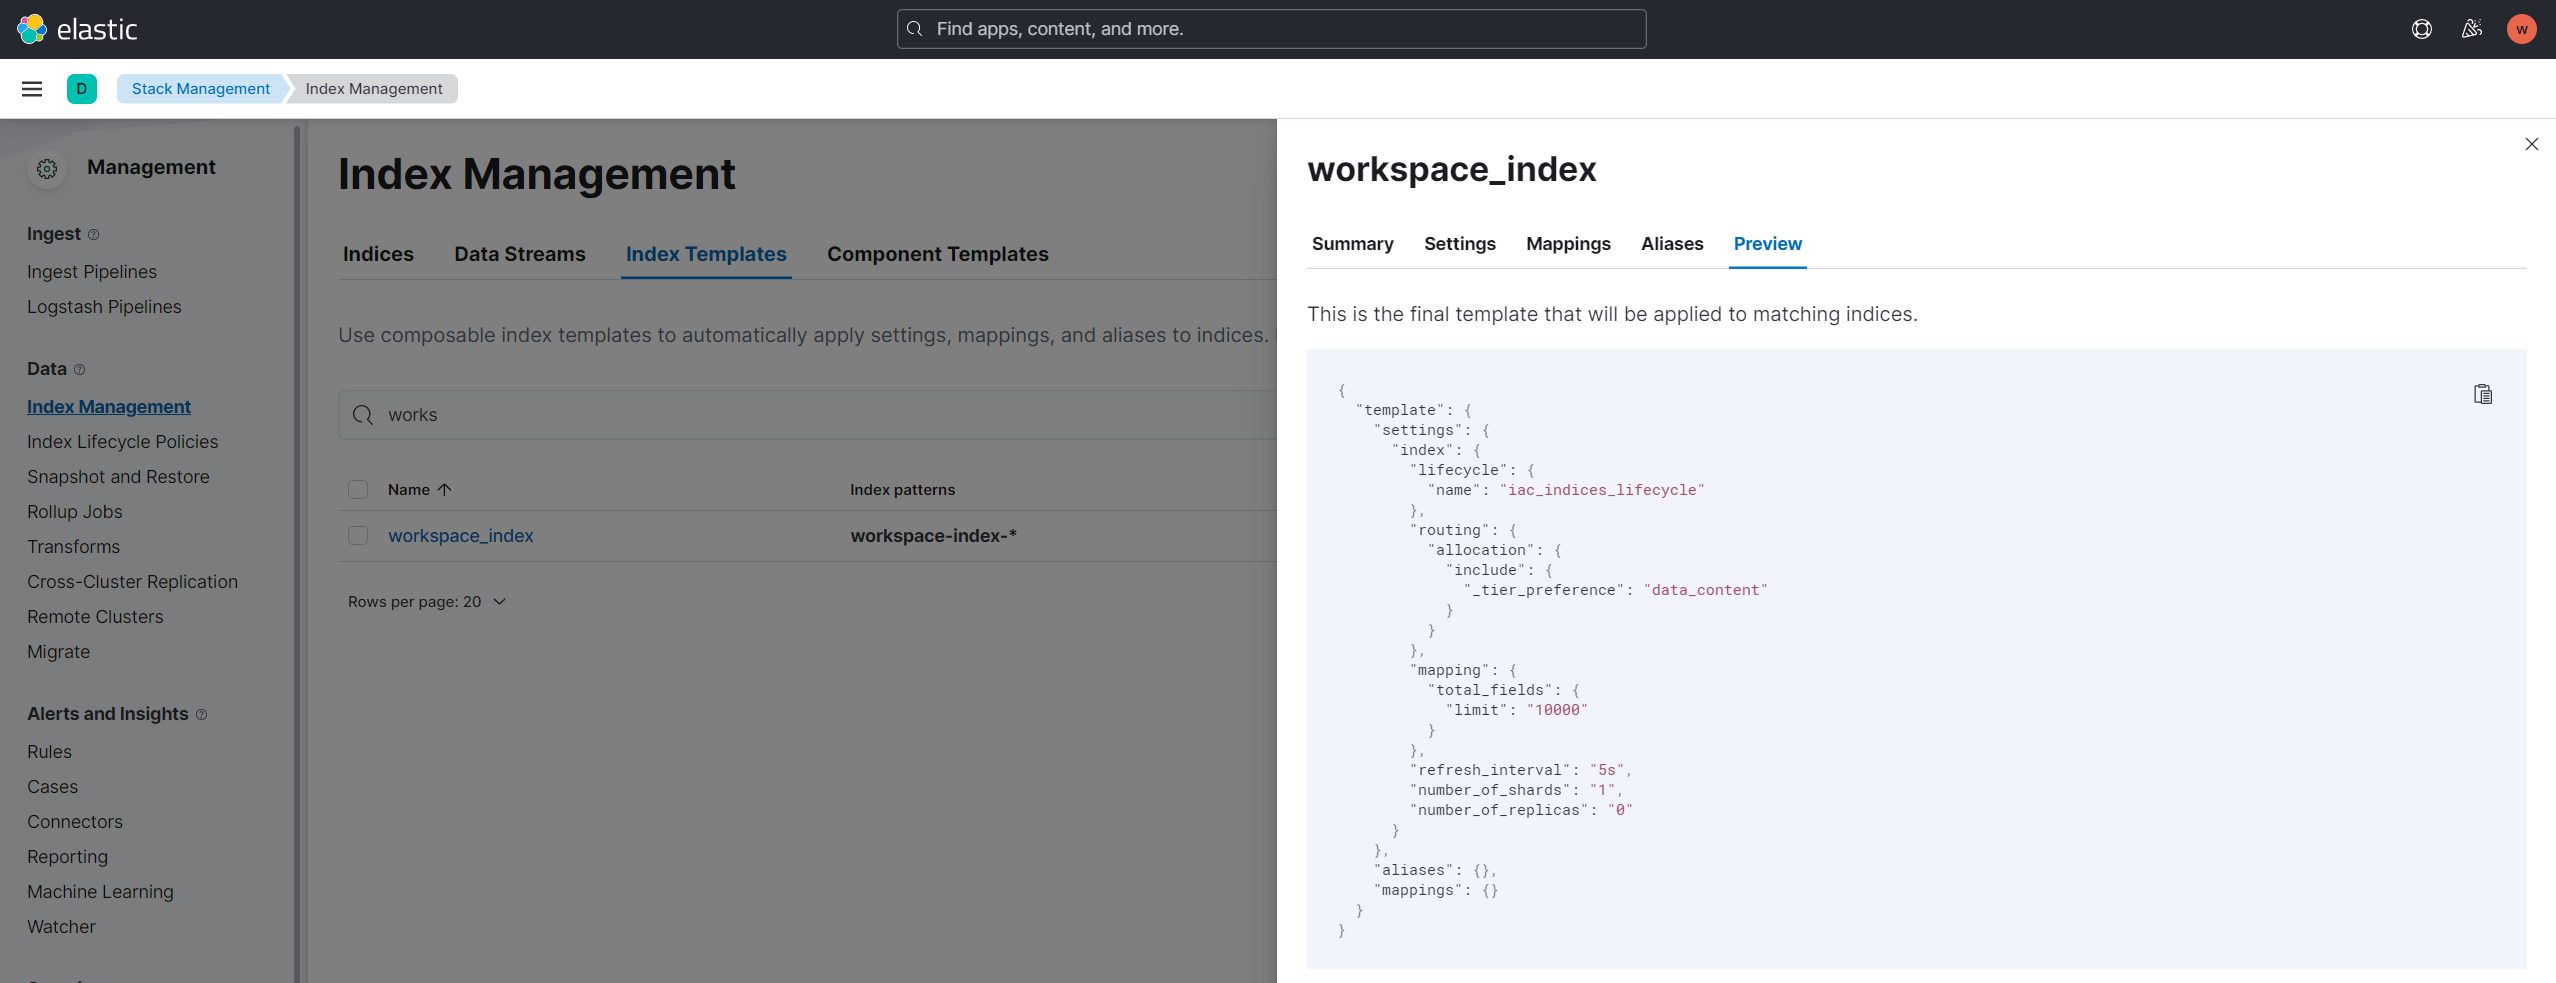Switch to the Summary tab
Viewport: 2556px width, 983px height.
coord(1352,244)
